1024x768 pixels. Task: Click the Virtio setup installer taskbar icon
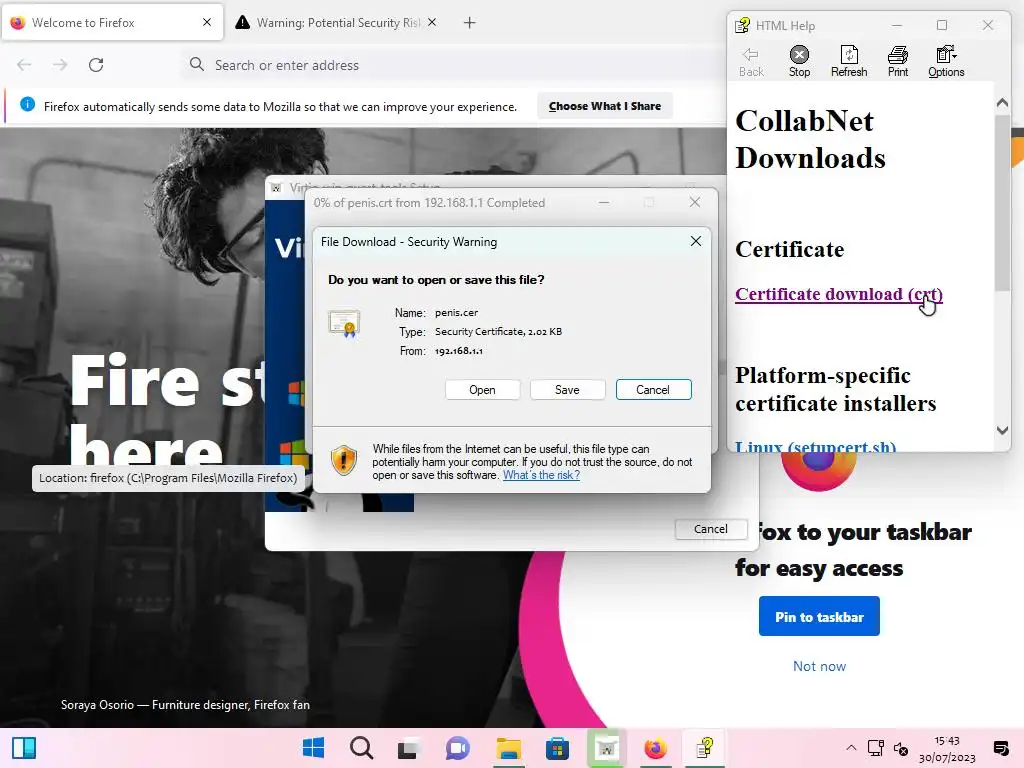(x=606, y=748)
